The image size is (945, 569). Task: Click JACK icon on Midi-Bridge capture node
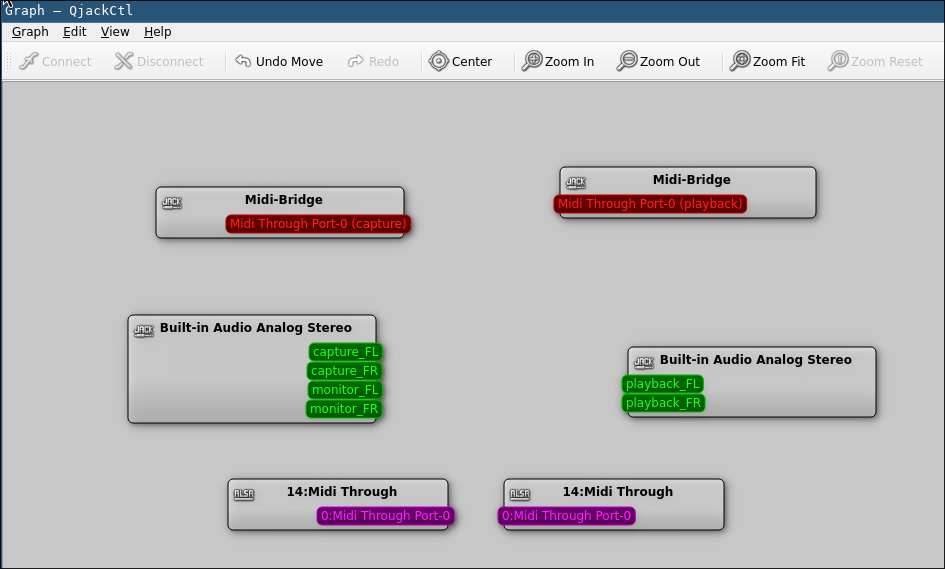pos(172,203)
